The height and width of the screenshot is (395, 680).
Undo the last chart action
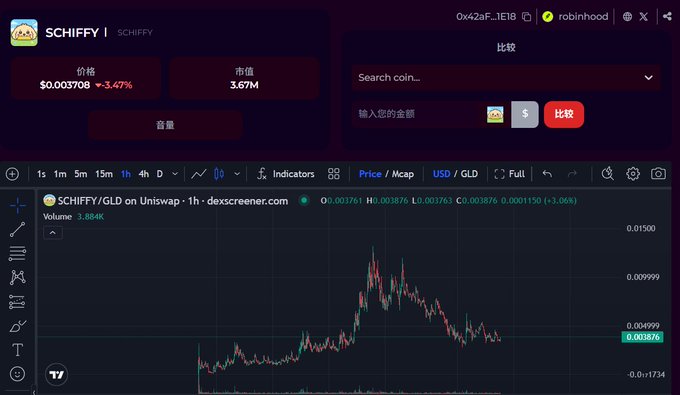(547, 174)
